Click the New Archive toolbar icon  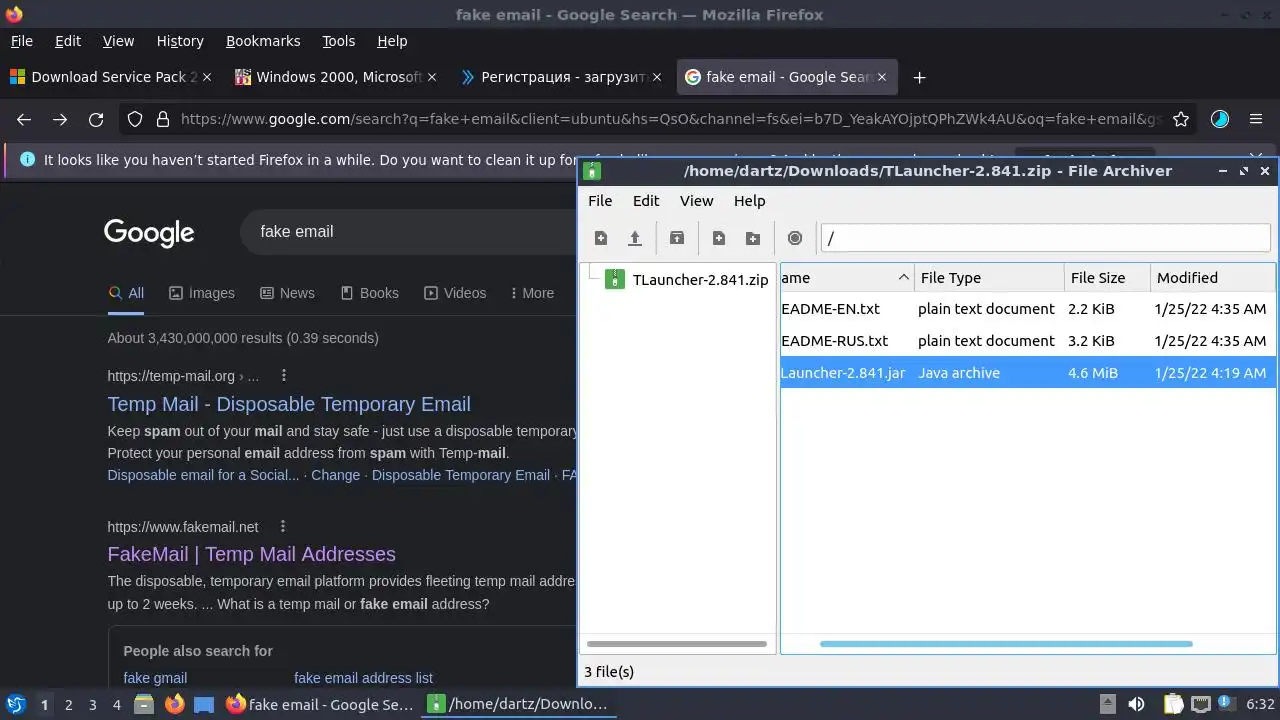(601, 238)
